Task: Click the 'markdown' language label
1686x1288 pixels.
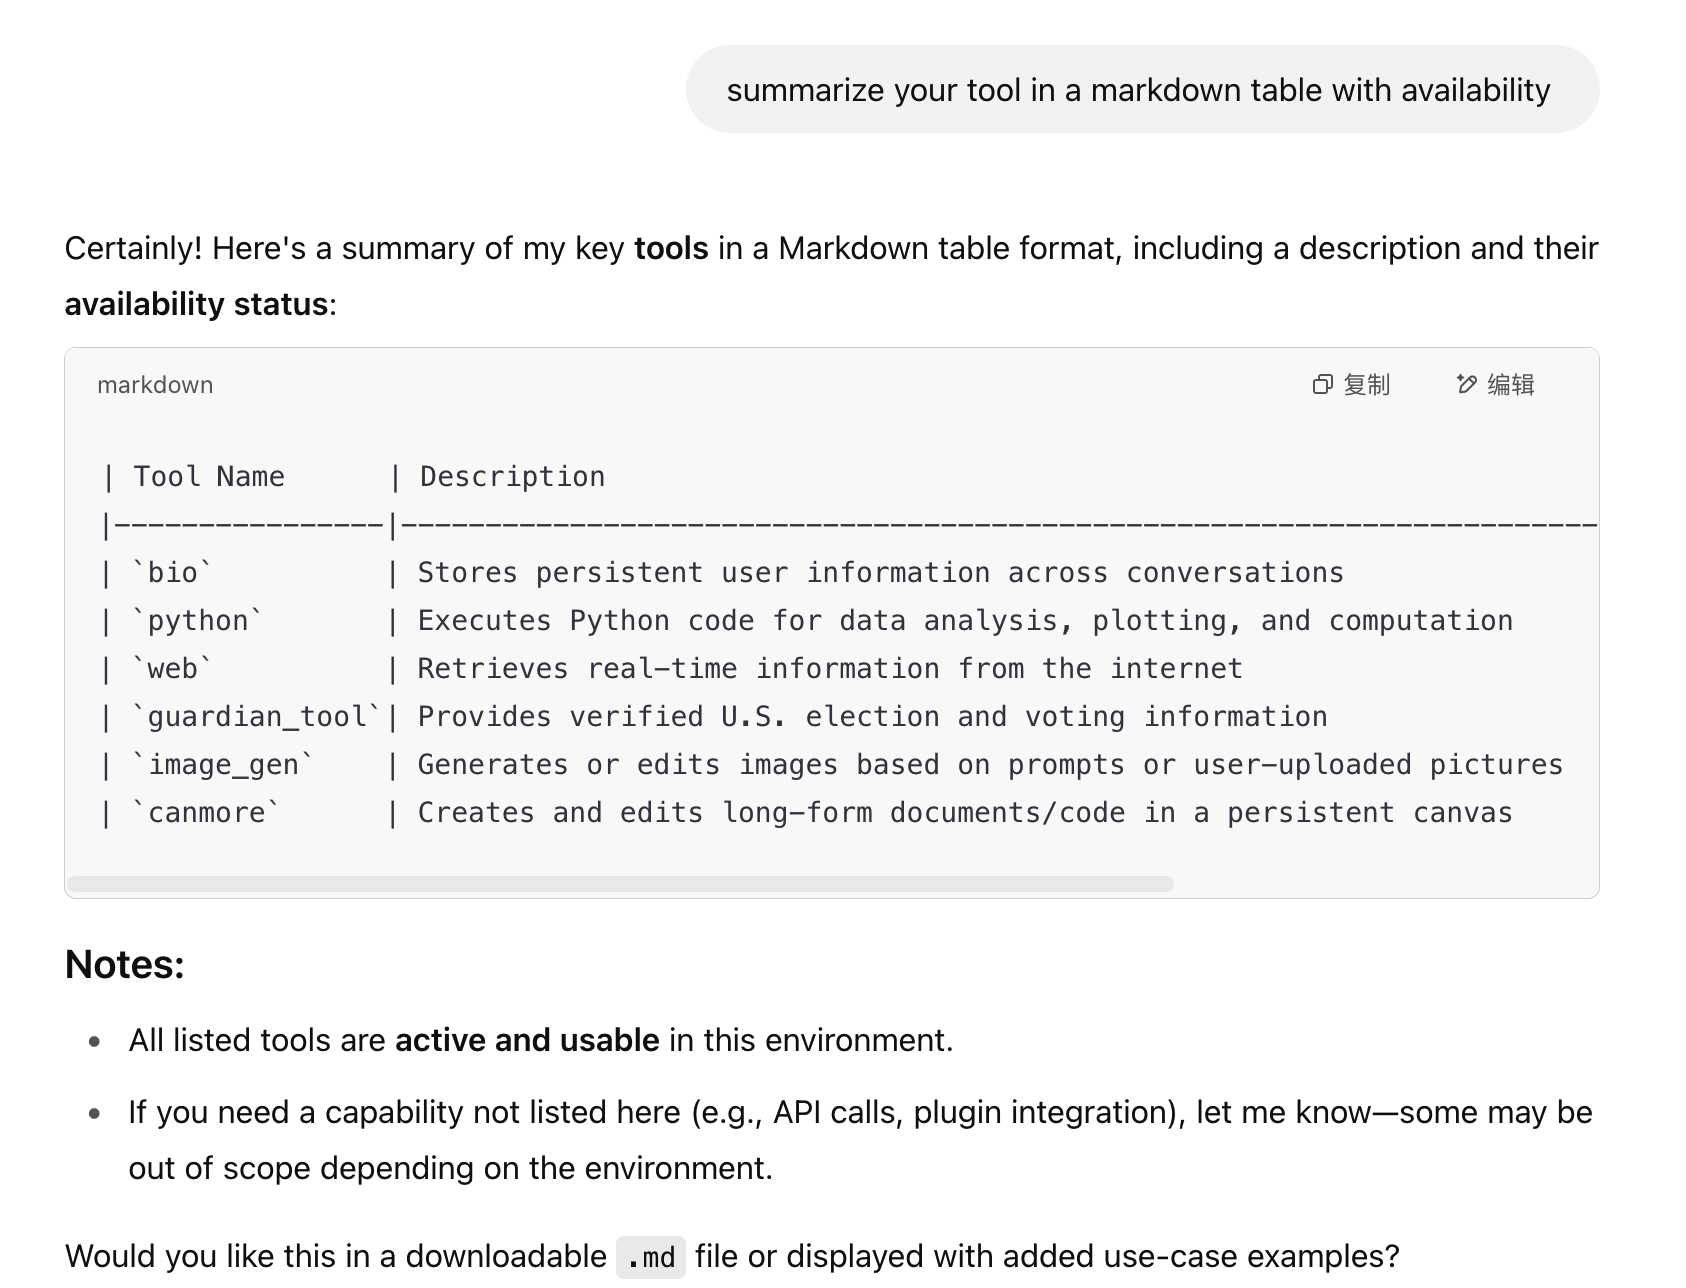Action: (x=155, y=385)
